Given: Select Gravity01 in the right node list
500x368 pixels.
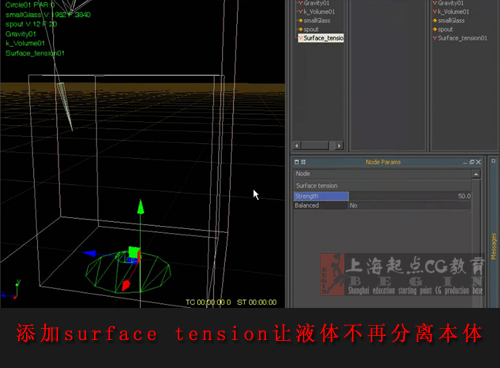Looking at the screenshot, I should [x=451, y=3].
